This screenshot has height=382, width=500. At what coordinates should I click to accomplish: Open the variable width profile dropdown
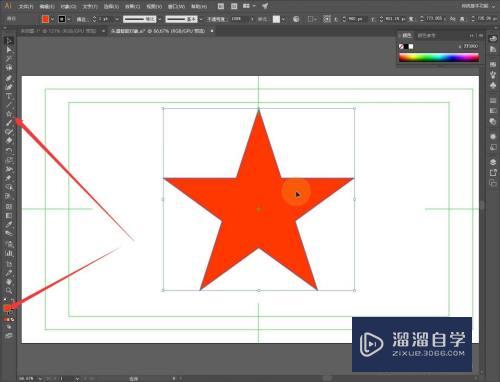click(x=159, y=19)
